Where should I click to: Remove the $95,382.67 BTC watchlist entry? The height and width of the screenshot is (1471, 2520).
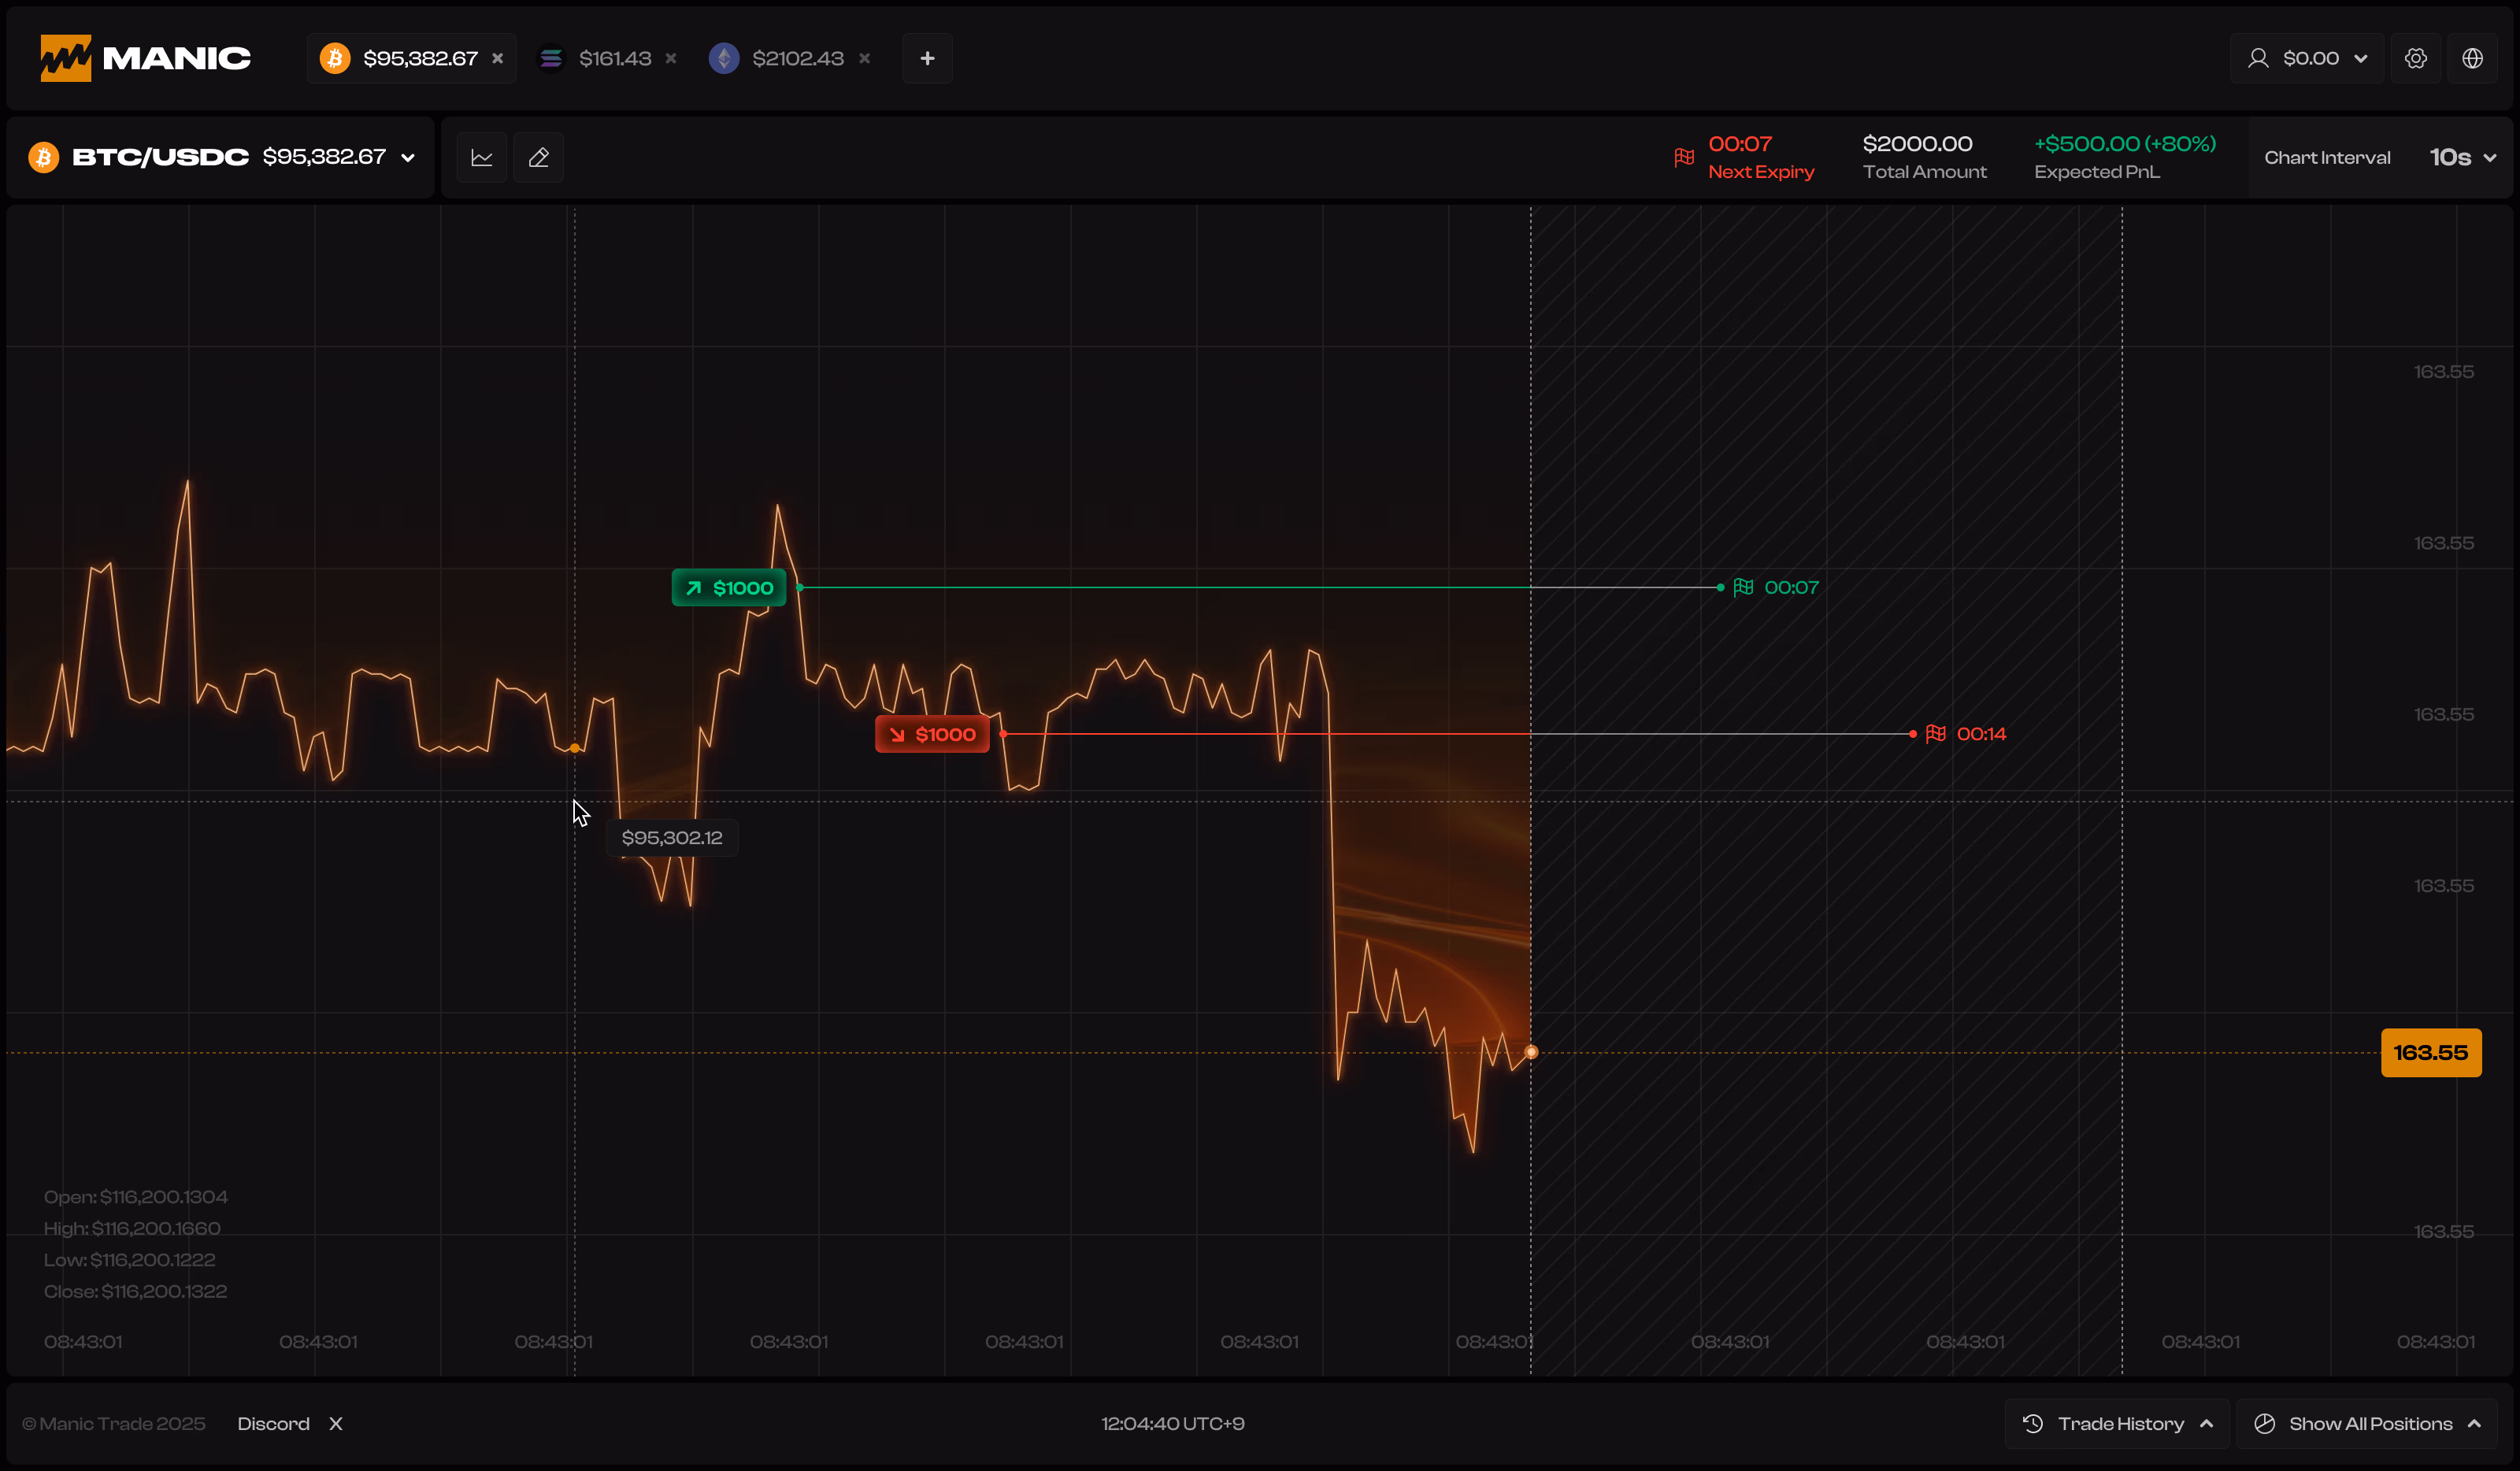pyautogui.click(x=498, y=58)
